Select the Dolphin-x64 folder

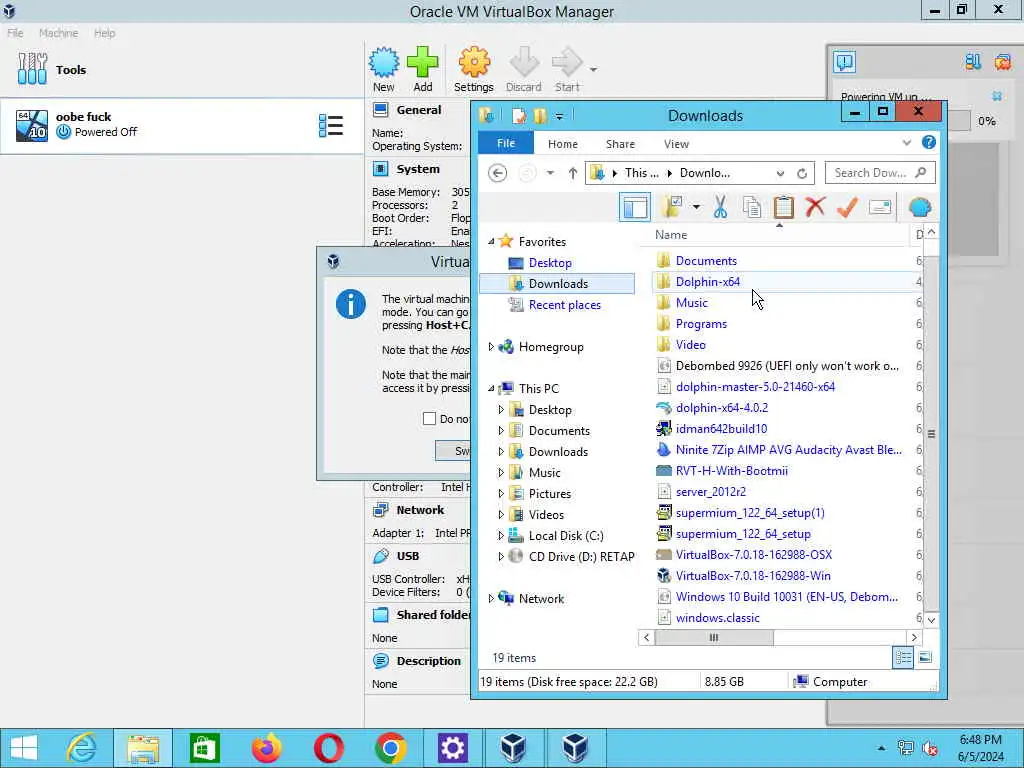708,281
